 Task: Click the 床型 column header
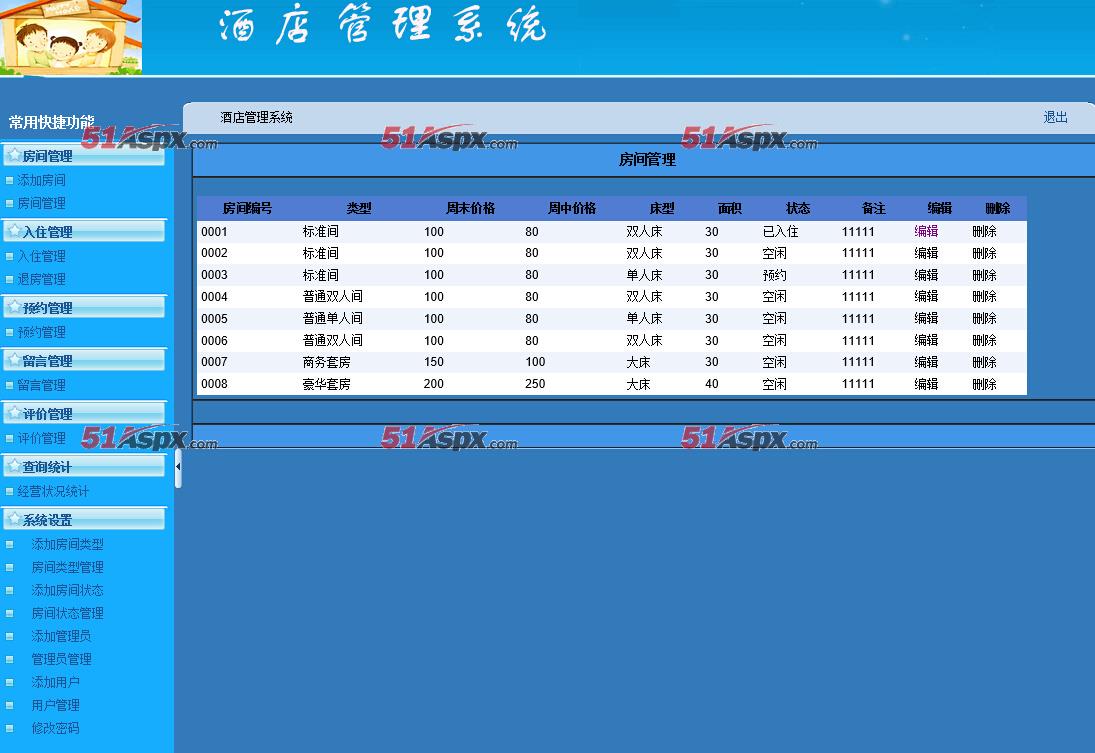click(x=662, y=208)
